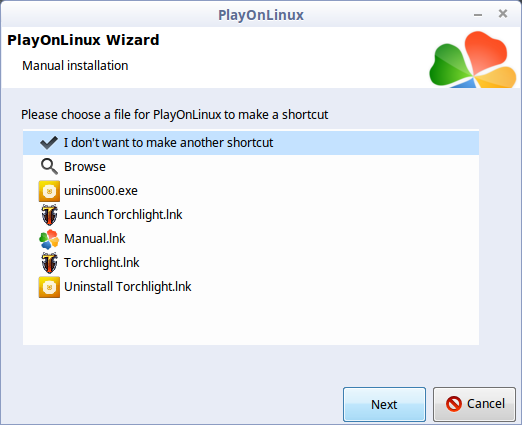Select the "Browse" list entry
Screen dimensions: 522x425
coord(251,167)
